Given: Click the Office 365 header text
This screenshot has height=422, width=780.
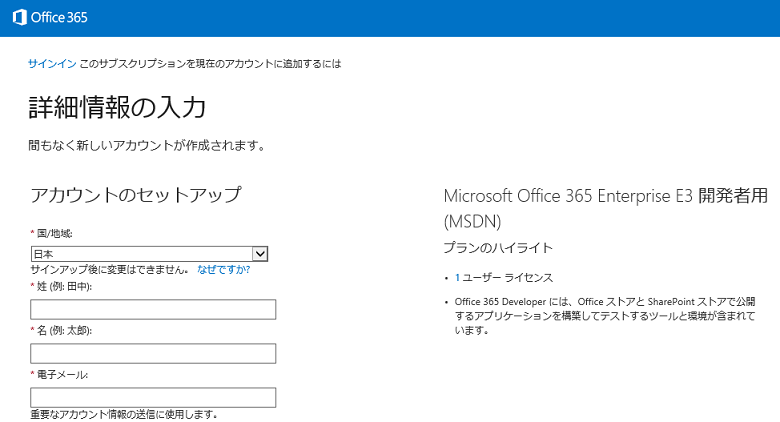Looking at the screenshot, I should click(59, 17).
